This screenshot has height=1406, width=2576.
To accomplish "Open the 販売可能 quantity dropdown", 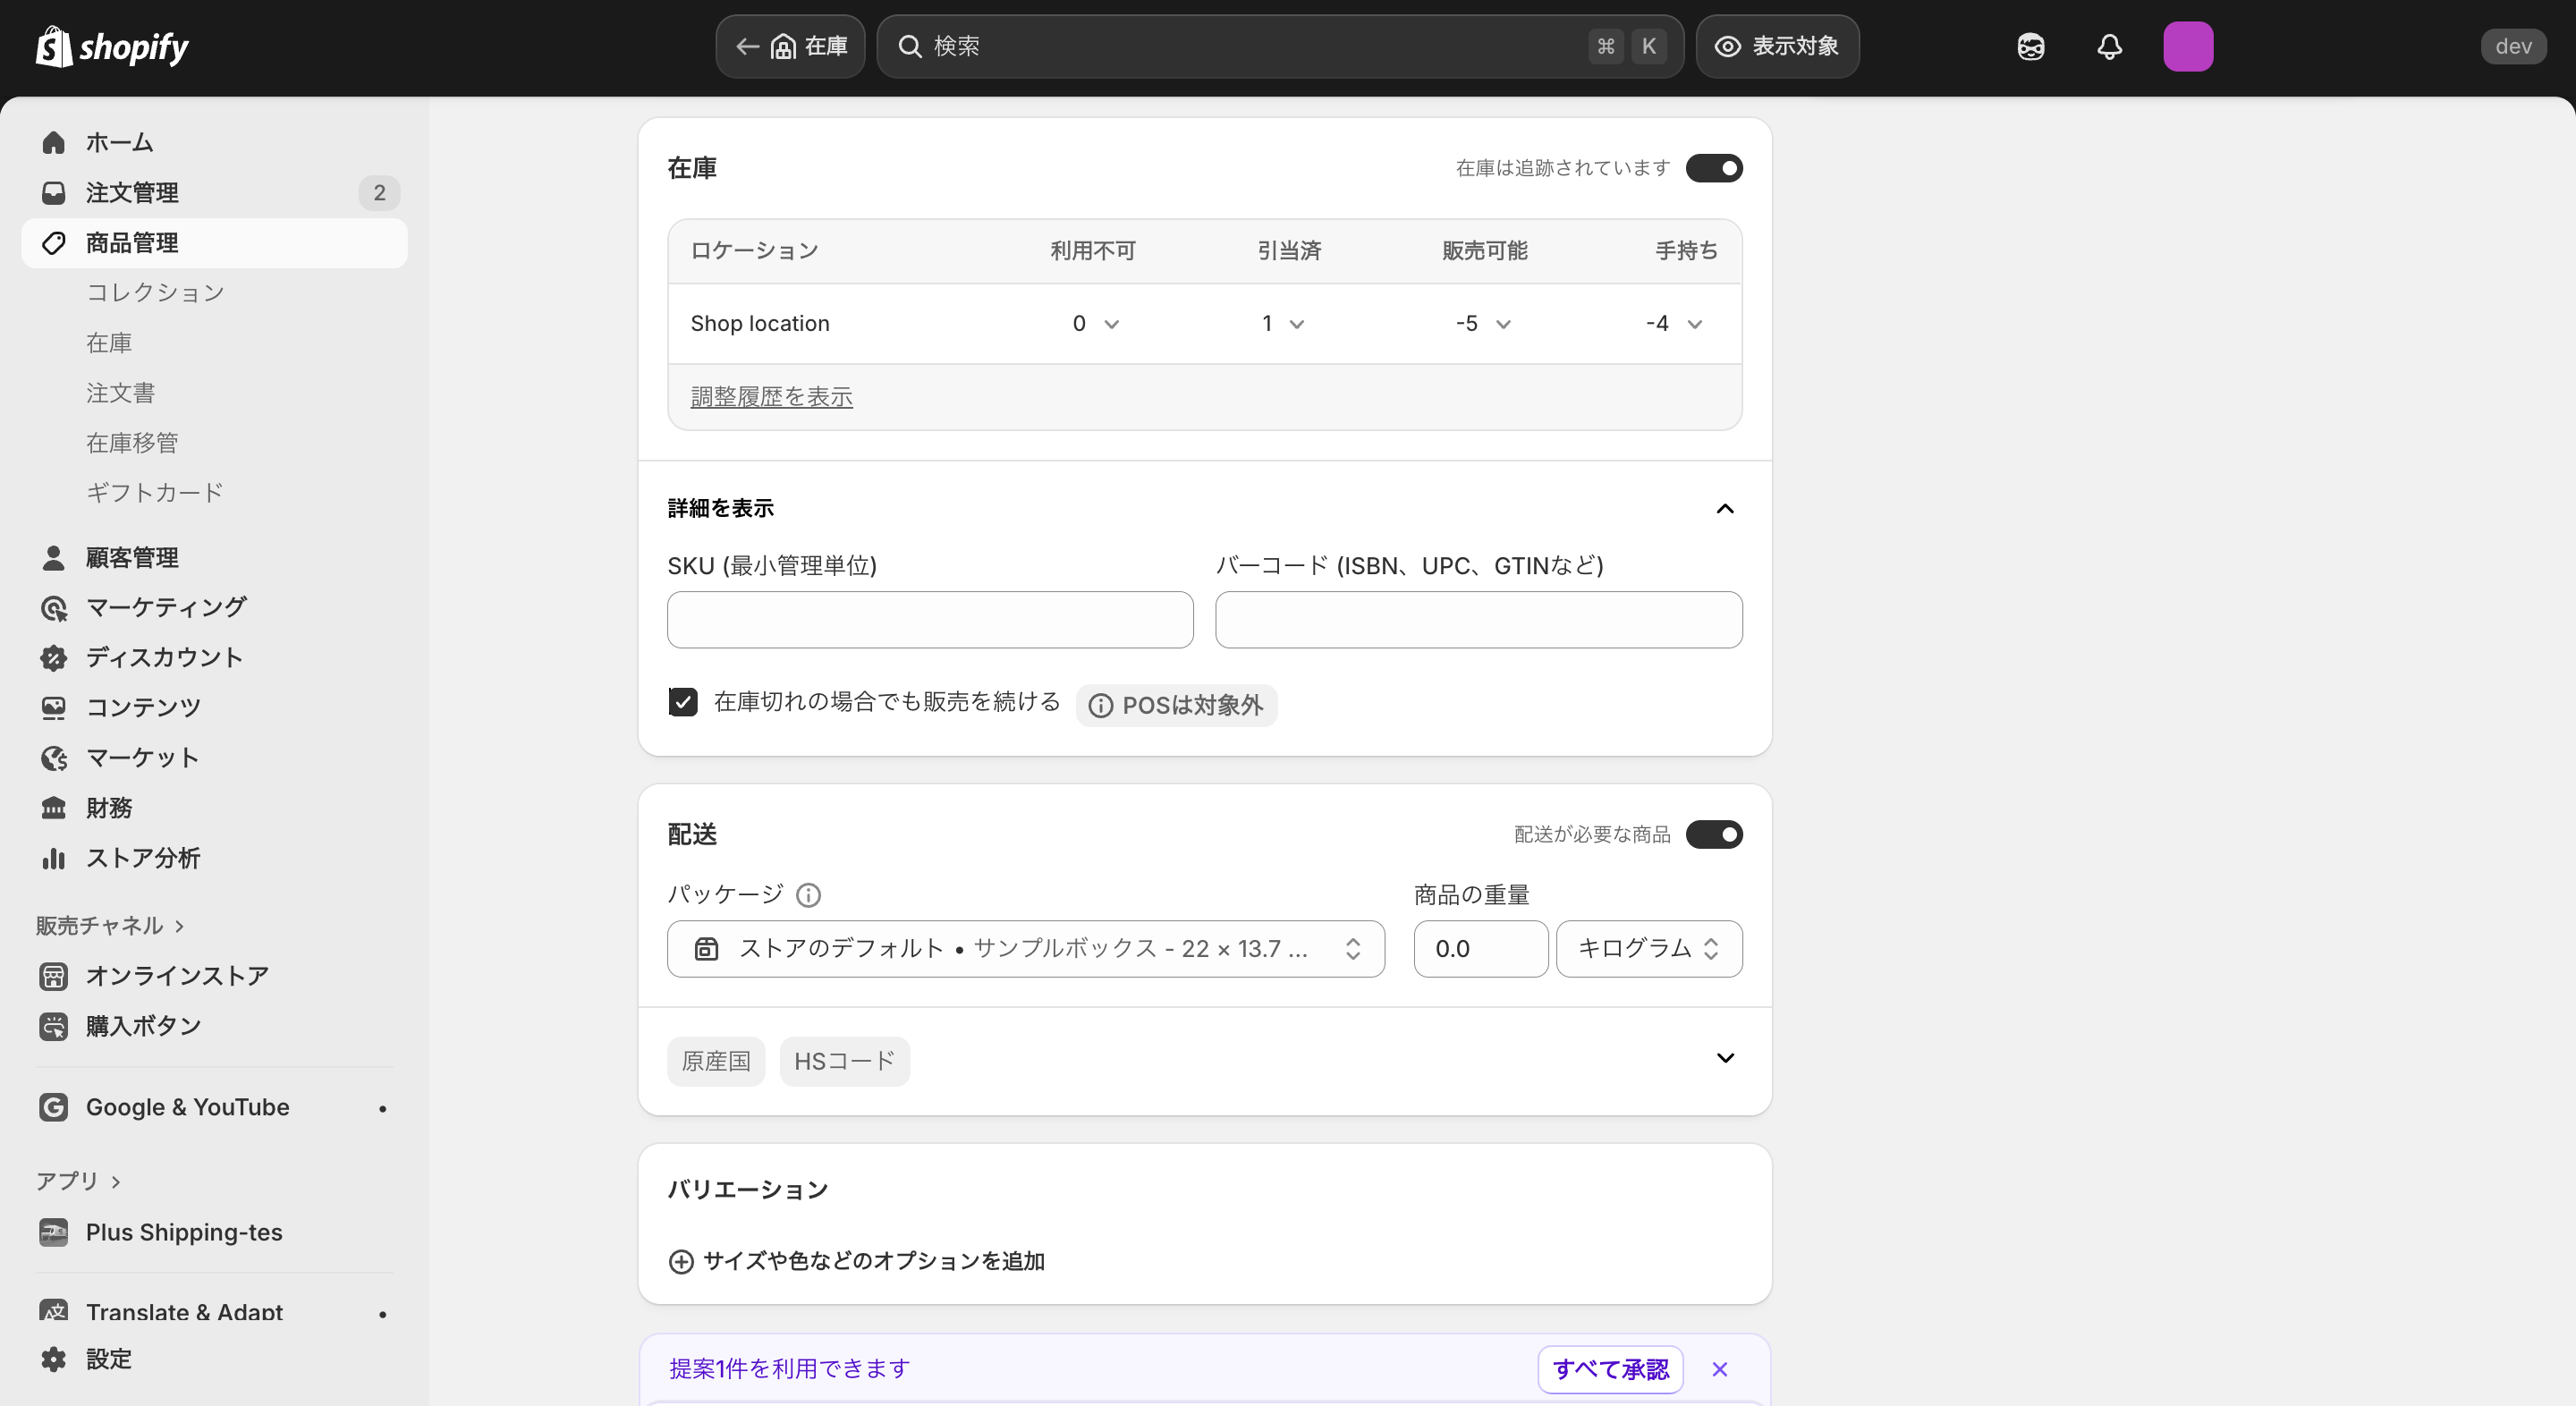I will click(x=1484, y=324).
